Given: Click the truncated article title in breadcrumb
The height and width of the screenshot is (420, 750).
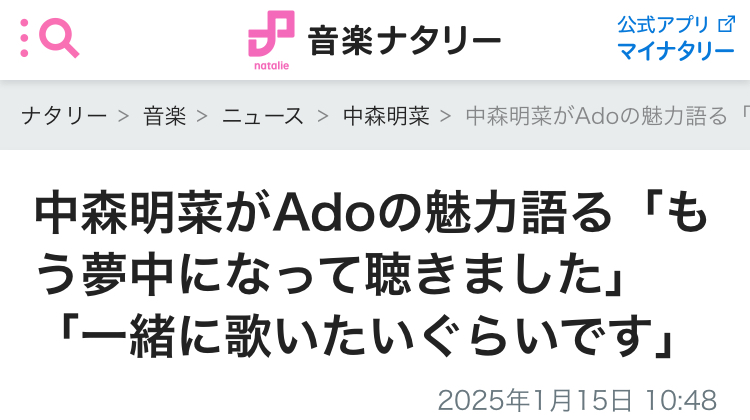Looking at the screenshot, I should point(607,116).
